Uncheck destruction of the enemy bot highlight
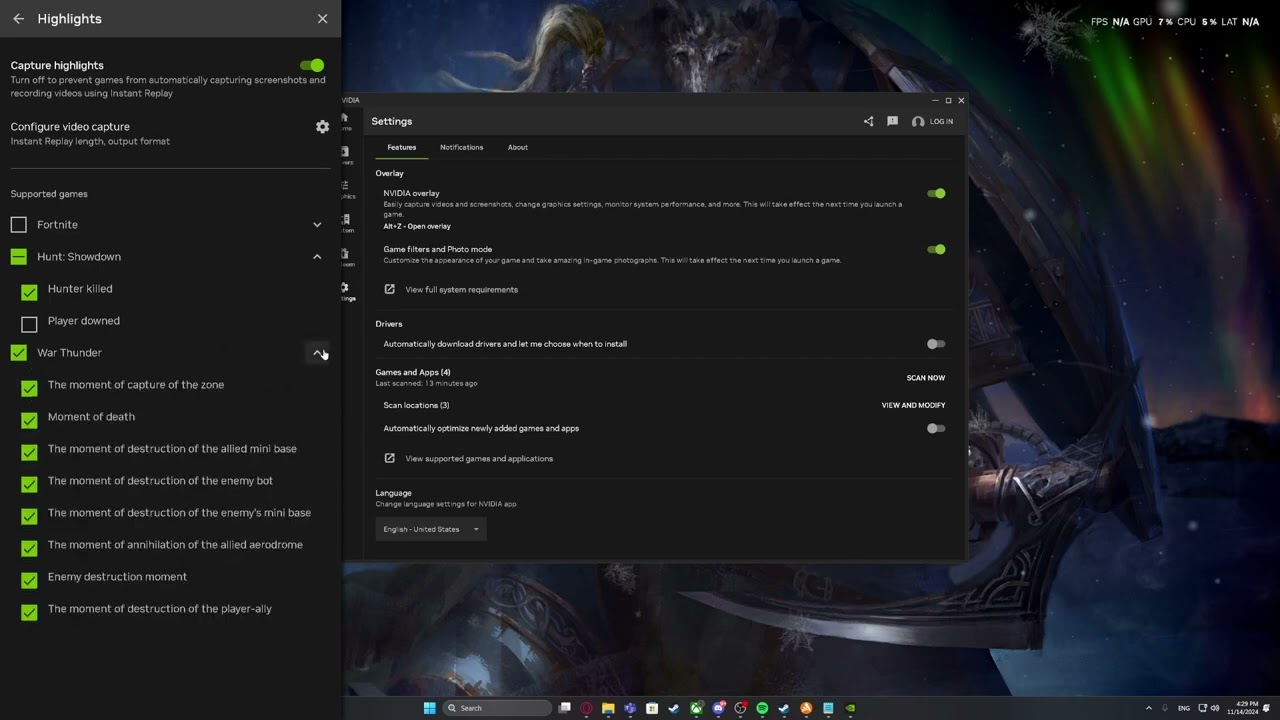The image size is (1280, 720). (29, 484)
